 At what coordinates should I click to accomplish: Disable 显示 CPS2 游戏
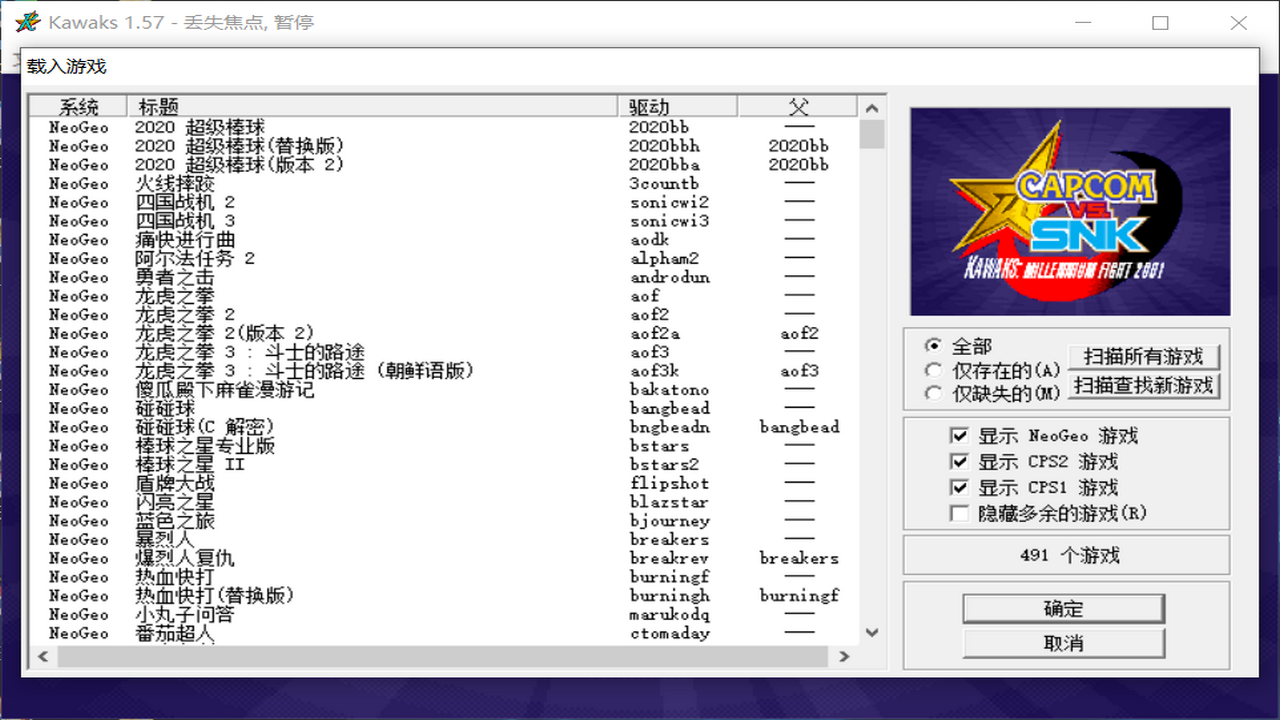point(960,462)
